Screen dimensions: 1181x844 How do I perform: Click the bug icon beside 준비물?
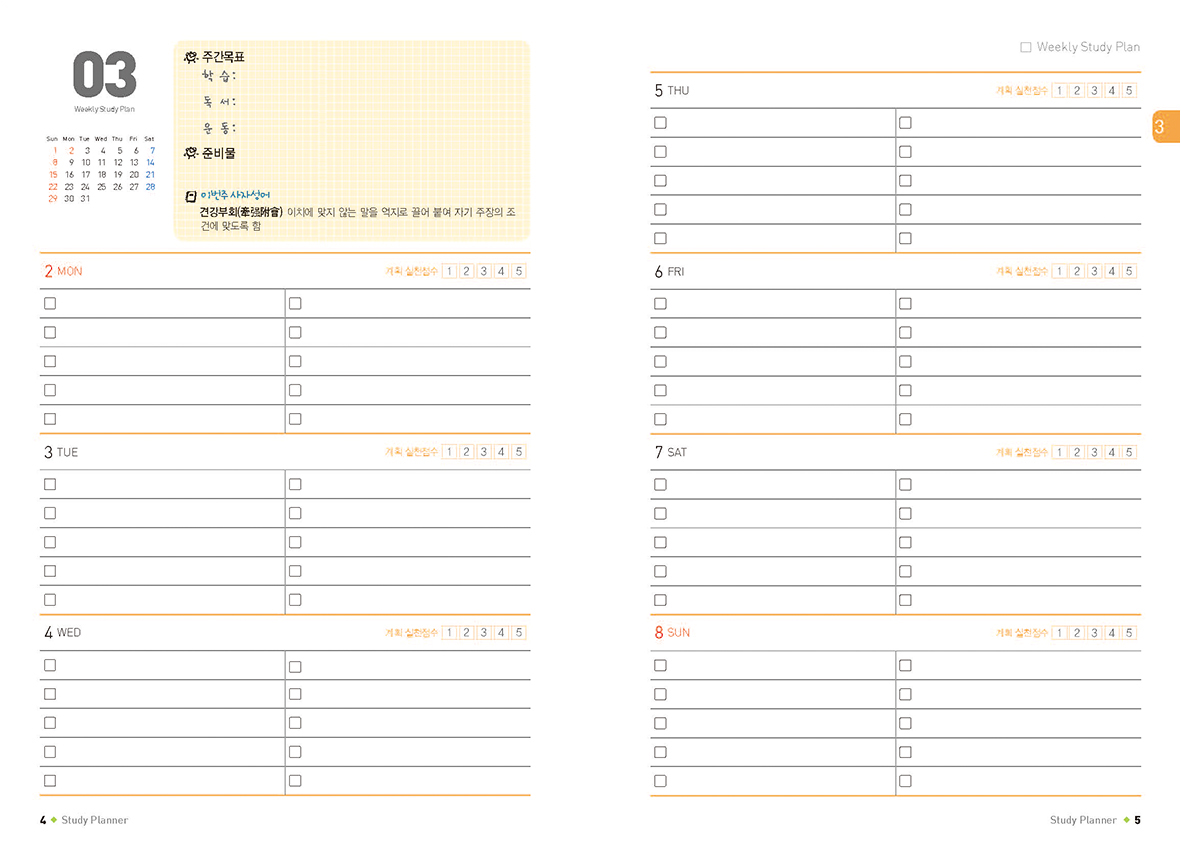[191, 153]
